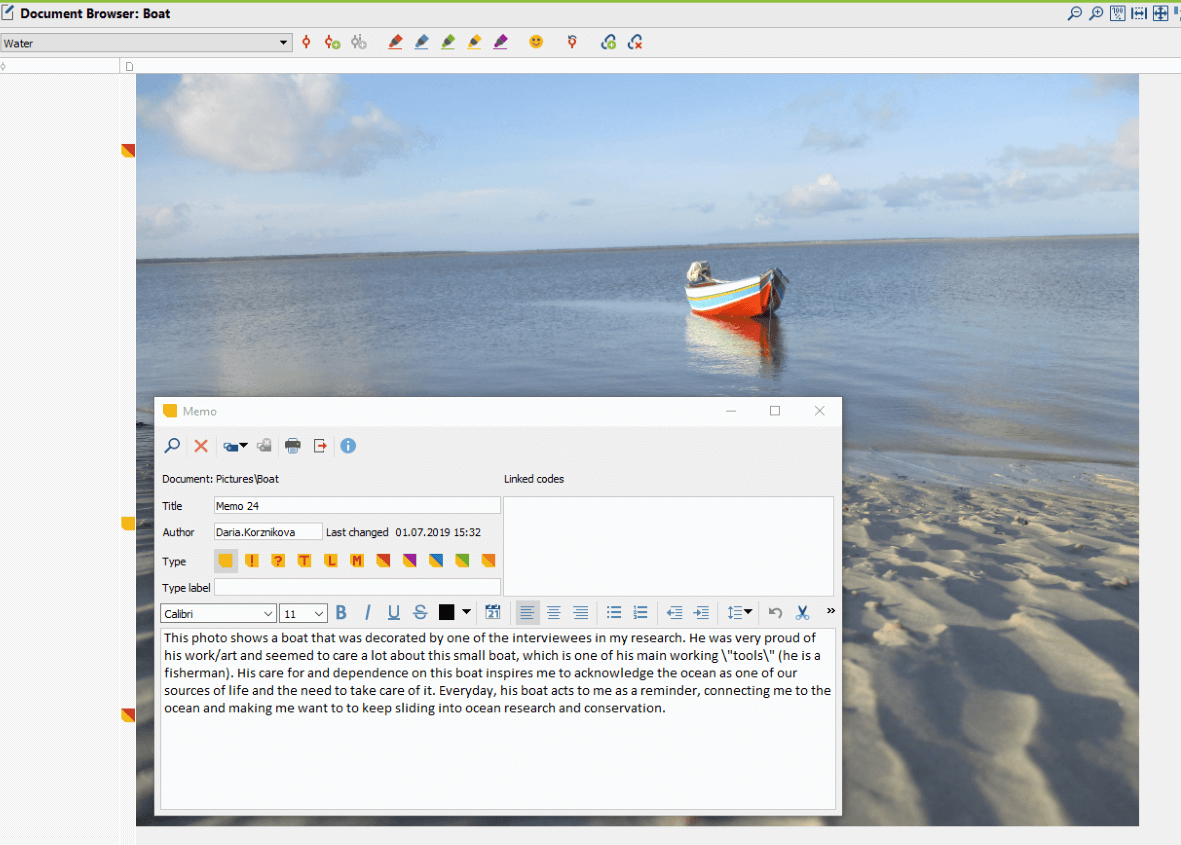Reset zoom to 100 percent
The height and width of the screenshot is (845, 1181).
pyautogui.click(x=1118, y=14)
